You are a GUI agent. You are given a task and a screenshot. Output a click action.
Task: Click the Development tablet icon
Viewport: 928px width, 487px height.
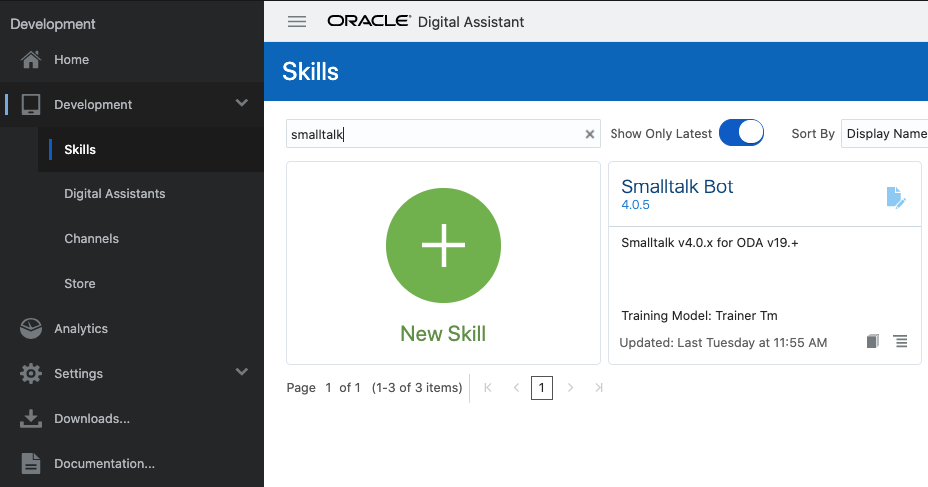pyautogui.click(x=31, y=105)
